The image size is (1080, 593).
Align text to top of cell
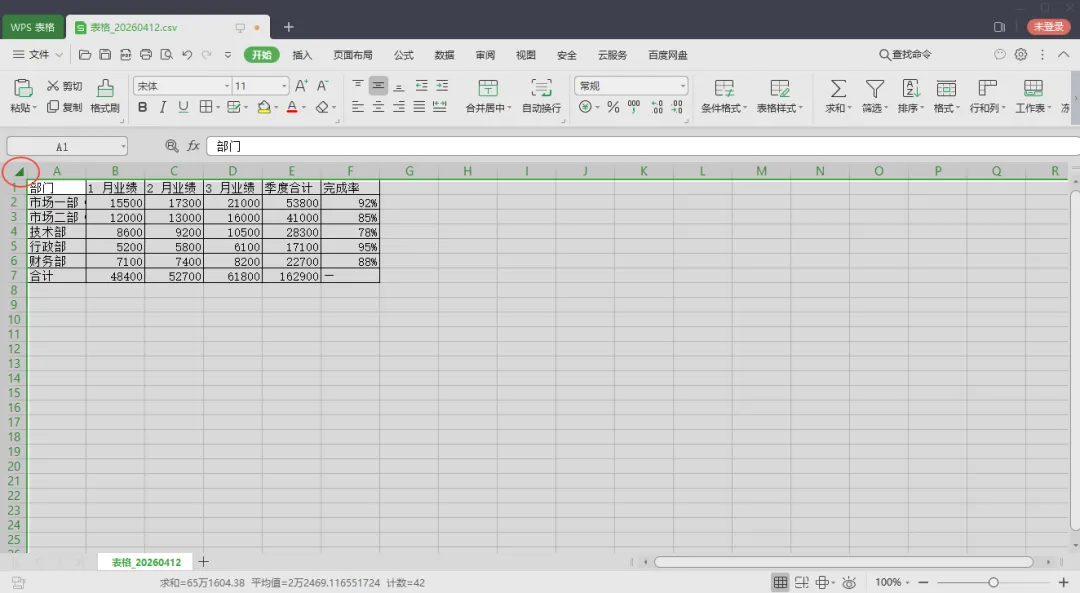357,85
